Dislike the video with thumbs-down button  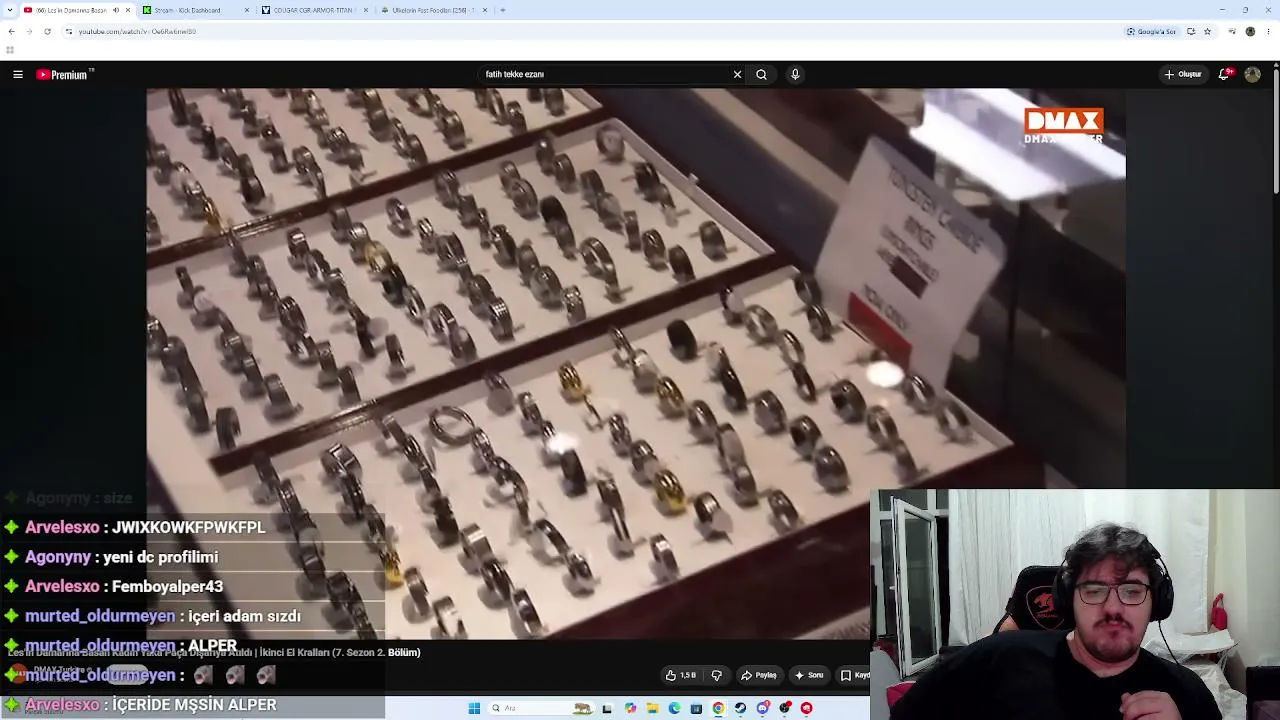pos(716,675)
